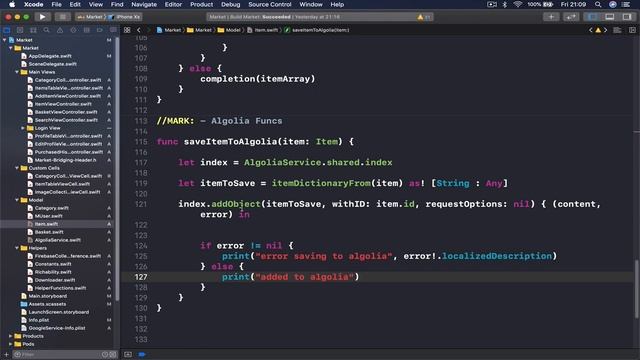
Task: Open AppDelegate.swift file
Action: coord(50,56)
